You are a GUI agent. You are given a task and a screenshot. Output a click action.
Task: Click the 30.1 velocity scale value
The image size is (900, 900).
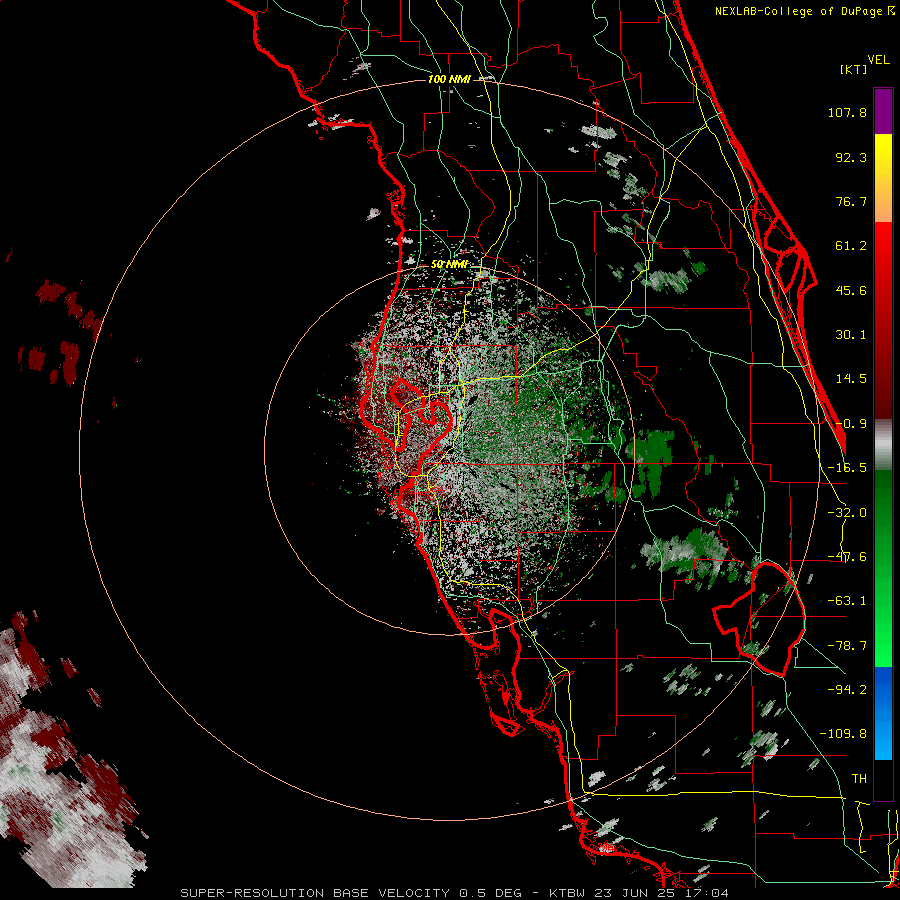click(x=851, y=335)
